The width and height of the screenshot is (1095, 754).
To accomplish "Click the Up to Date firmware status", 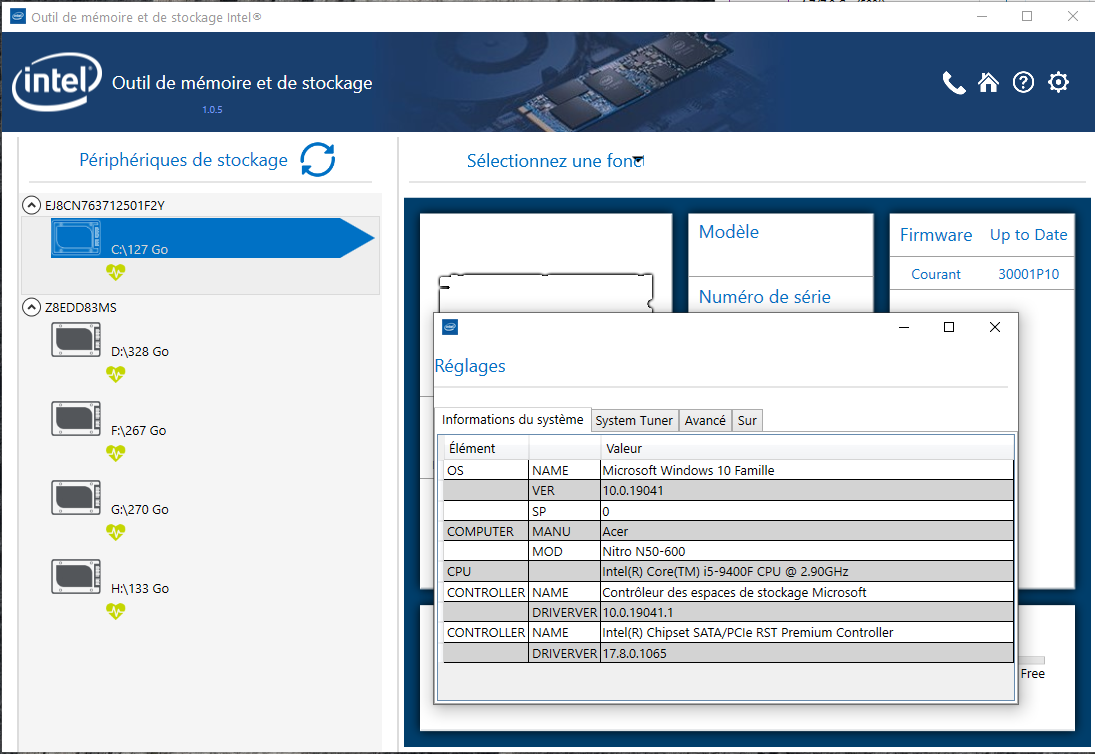I will tap(1028, 234).
